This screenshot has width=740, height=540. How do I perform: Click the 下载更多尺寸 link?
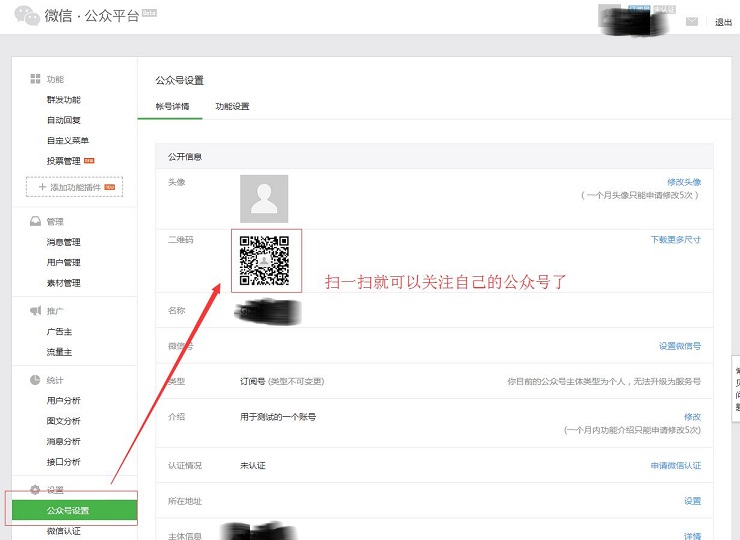676,240
